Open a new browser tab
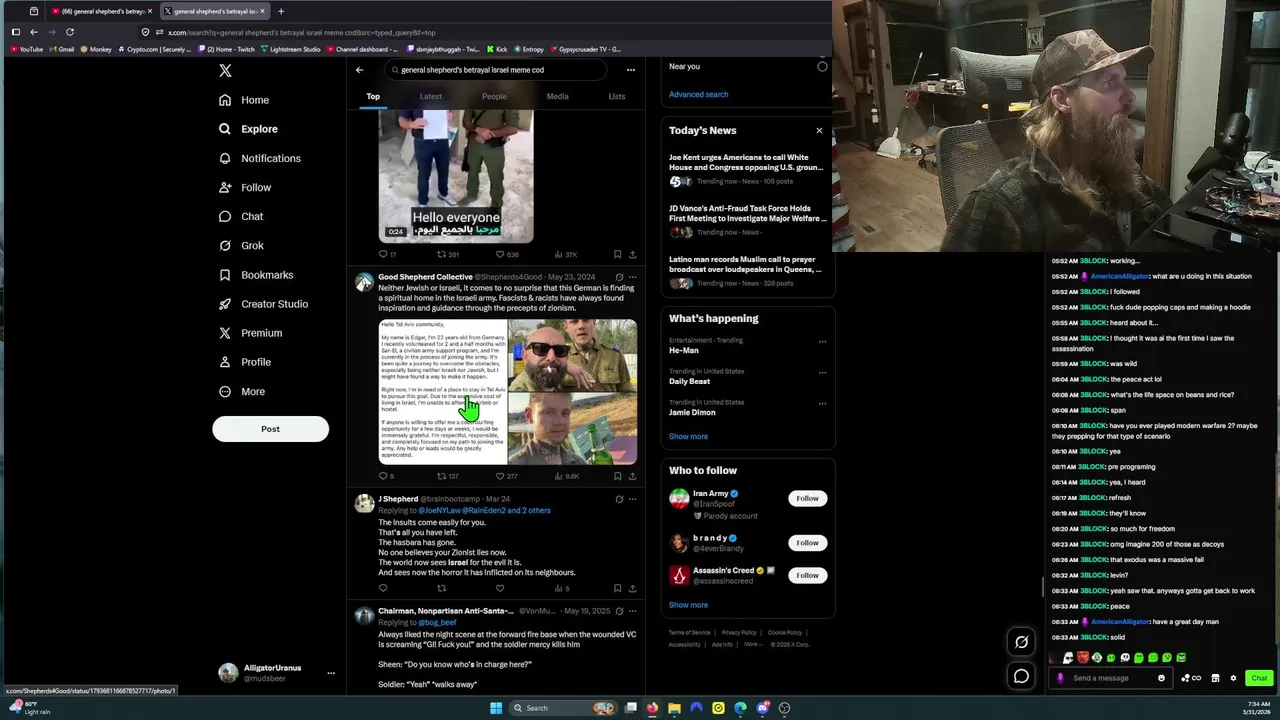The width and height of the screenshot is (1280, 720). (x=281, y=11)
